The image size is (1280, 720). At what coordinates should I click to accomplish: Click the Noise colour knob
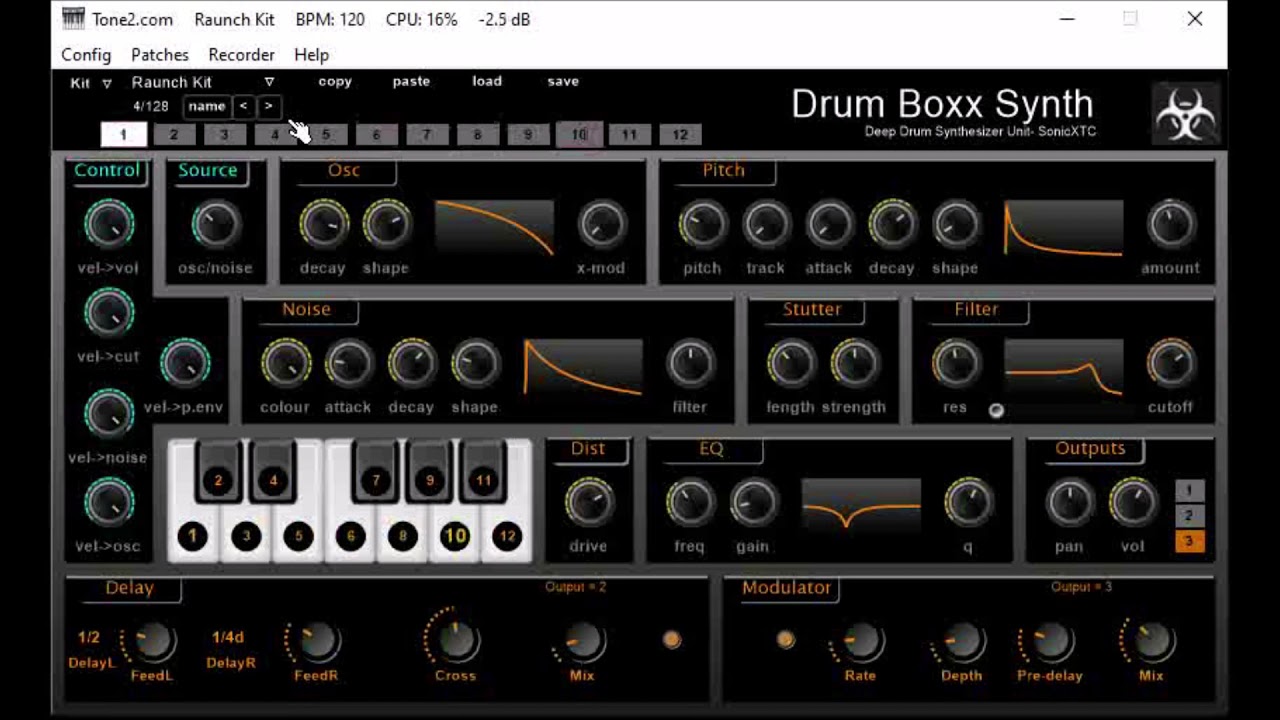tap(285, 363)
